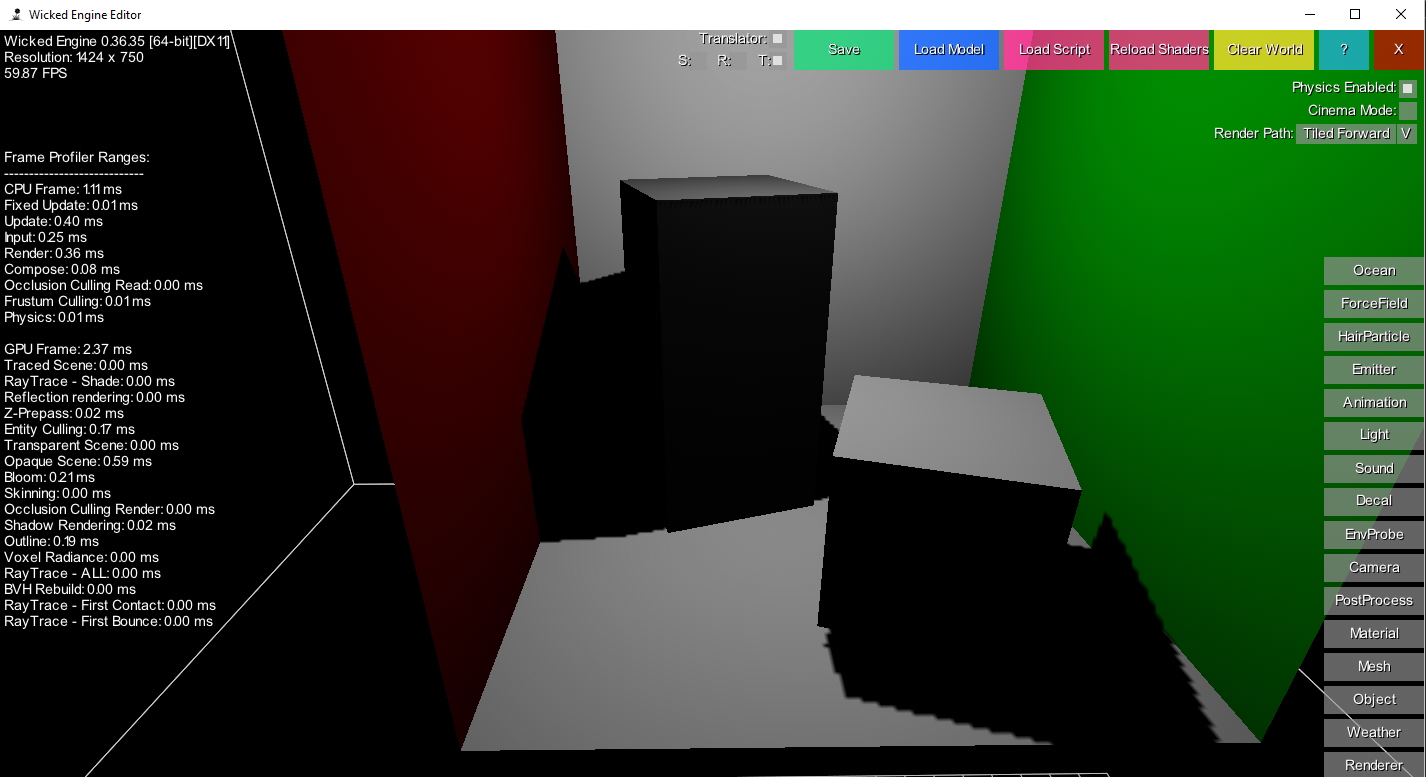The width and height of the screenshot is (1426, 777).
Task: Toggle the T: translate checkbox
Action: click(778, 60)
